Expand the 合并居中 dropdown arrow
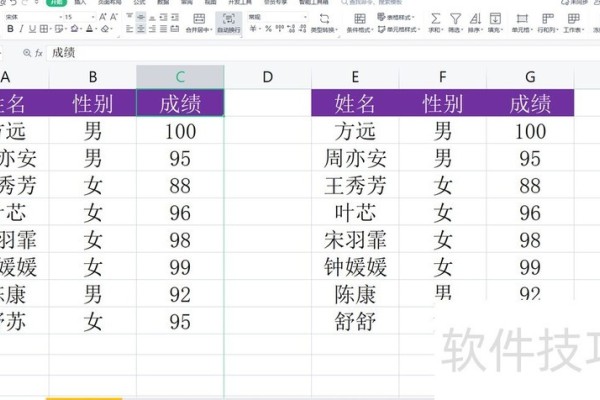Screen dimensions: 600x400 (210, 30)
